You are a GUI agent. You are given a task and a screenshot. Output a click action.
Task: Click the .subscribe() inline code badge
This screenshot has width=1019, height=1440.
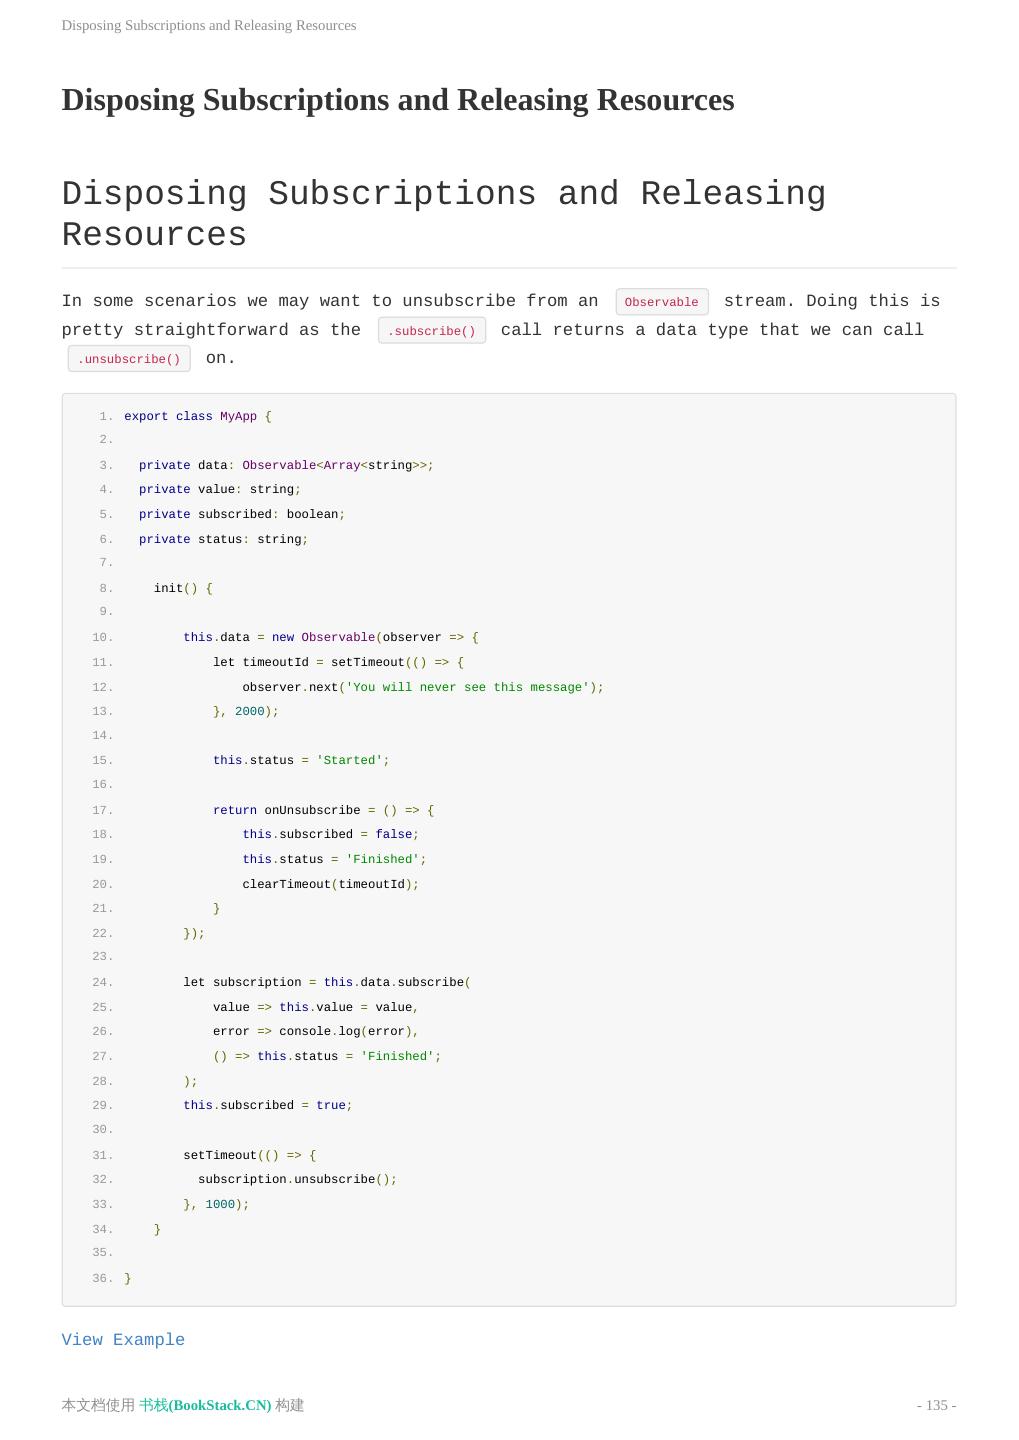pyautogui.click(x=431, y=331)
